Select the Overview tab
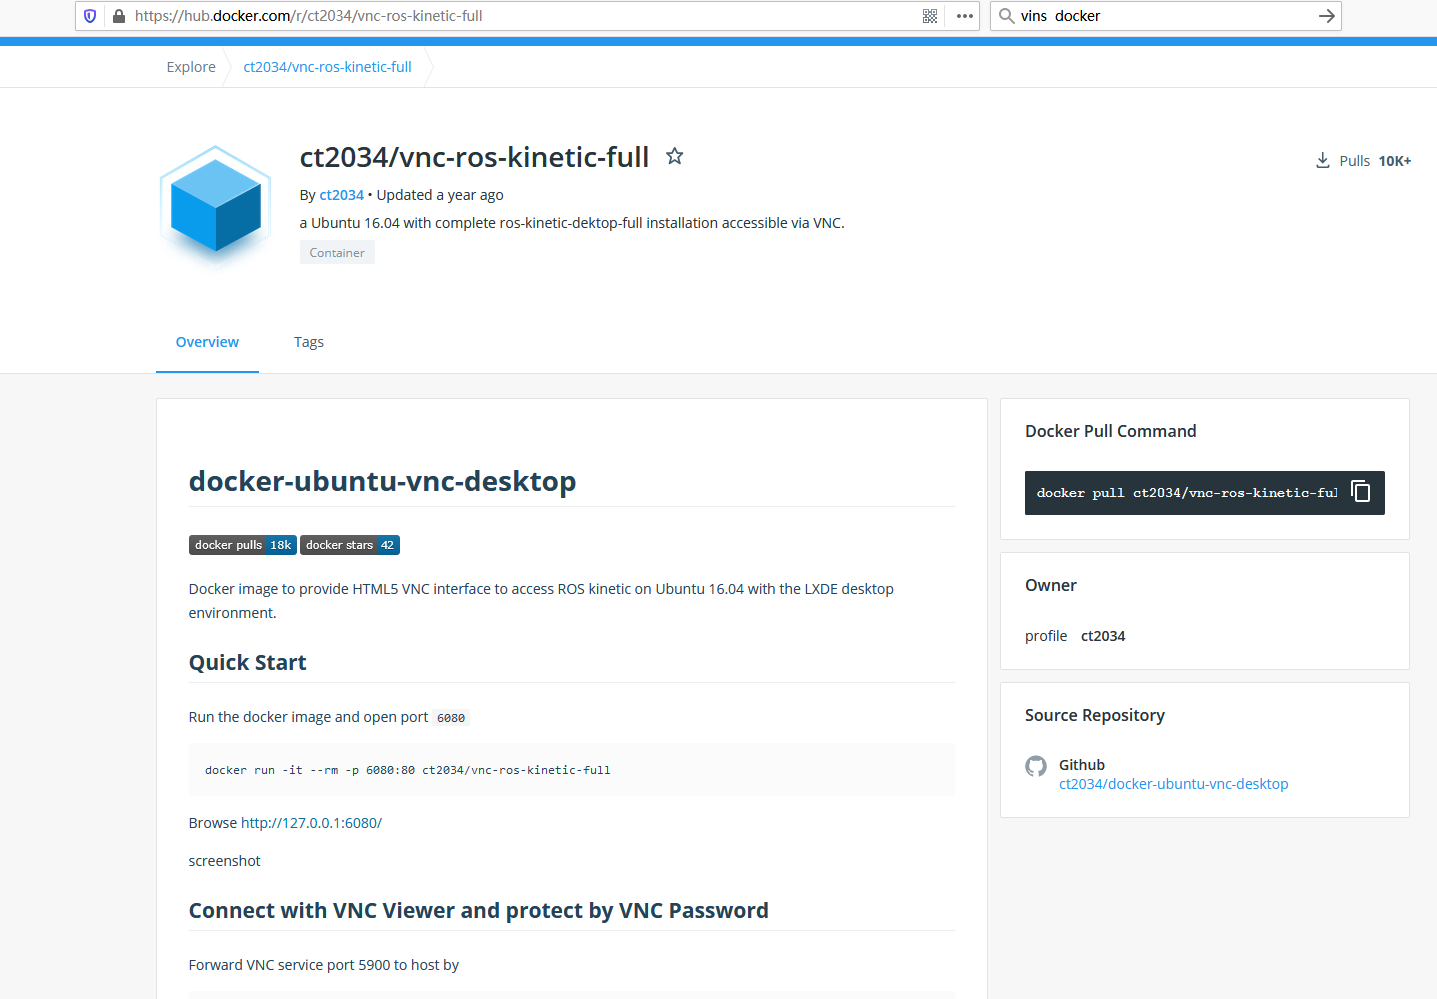 (207, 342)
